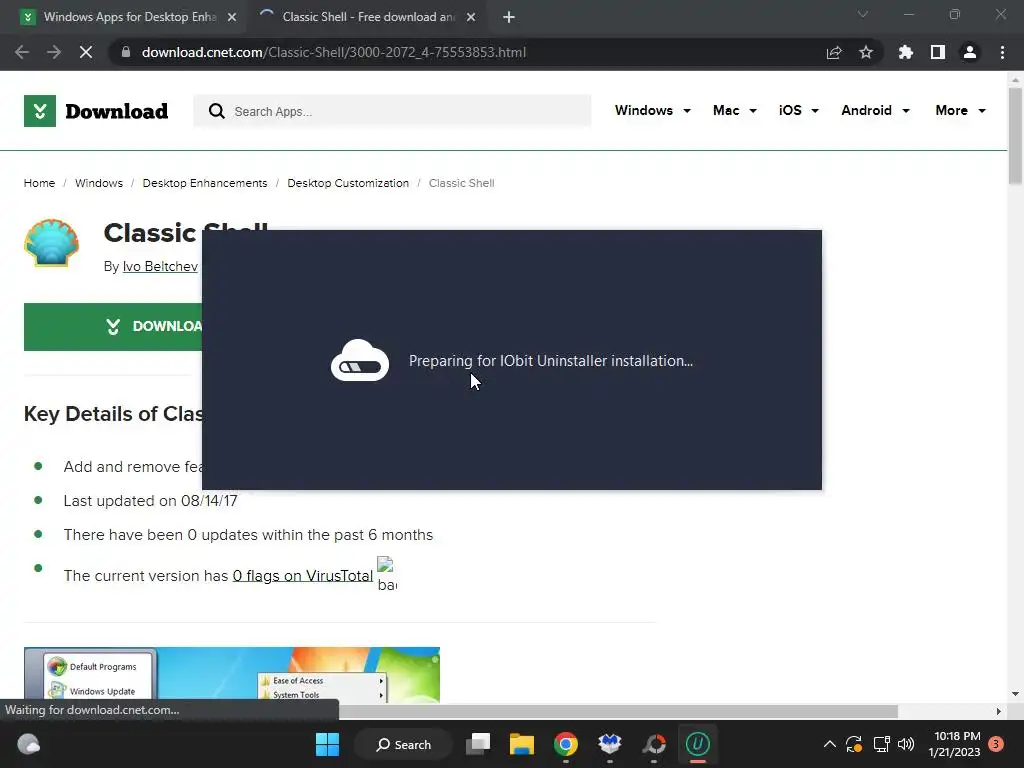Open the IObit Uninstaller taskbar icon

tap(697, 744)
